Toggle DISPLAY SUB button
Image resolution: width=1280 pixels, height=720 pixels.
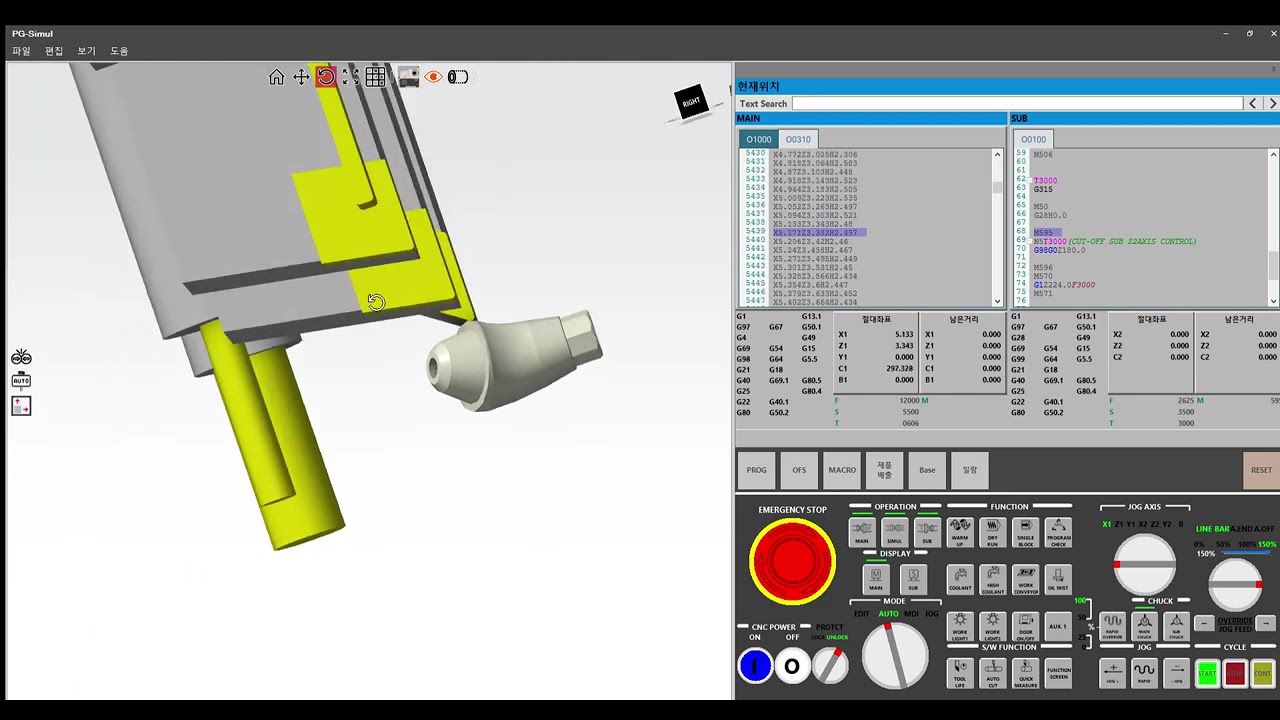click(x=912, y=579)
